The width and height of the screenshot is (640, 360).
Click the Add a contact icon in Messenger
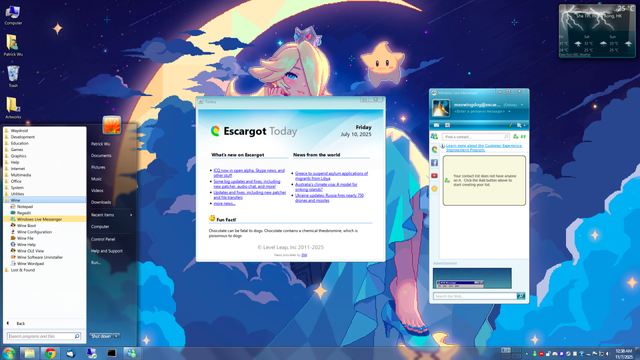pos(516,137)
